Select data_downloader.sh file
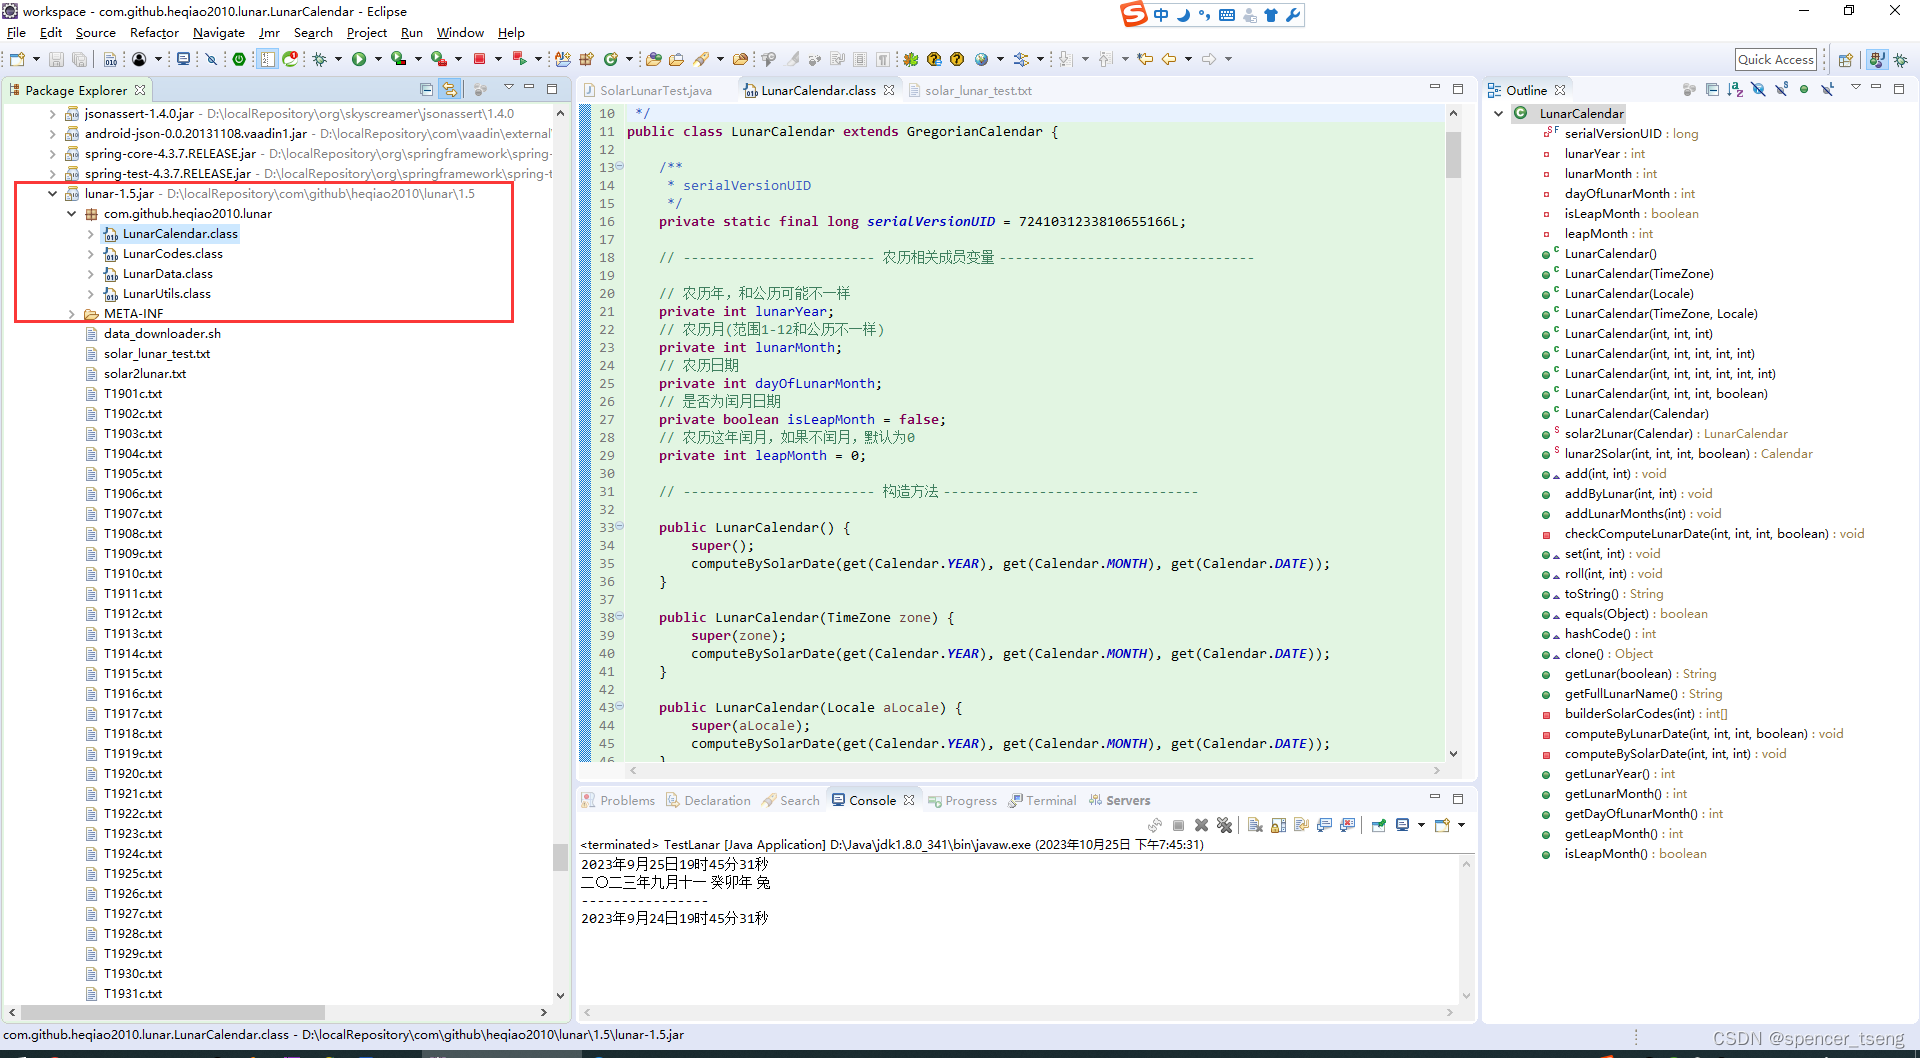Screen dimensions: 1920x1058 tap(162, 333)
